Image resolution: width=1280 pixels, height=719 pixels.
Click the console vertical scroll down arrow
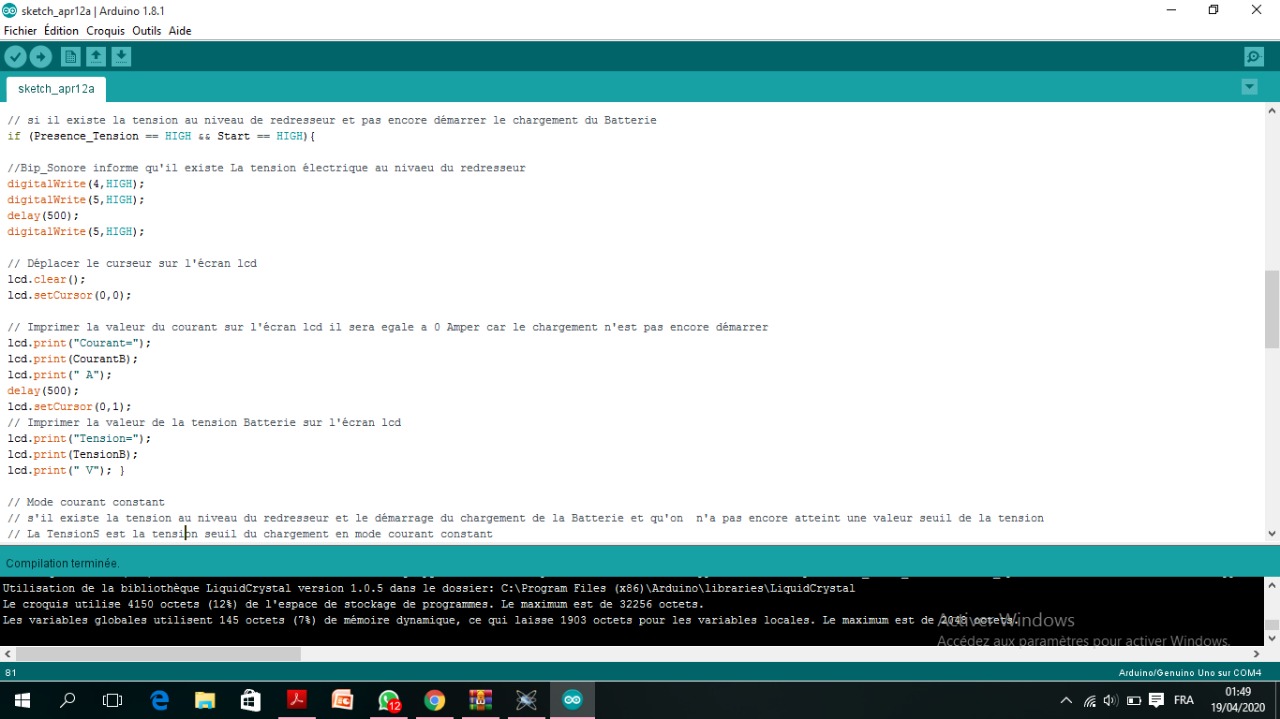(1272, 638)
